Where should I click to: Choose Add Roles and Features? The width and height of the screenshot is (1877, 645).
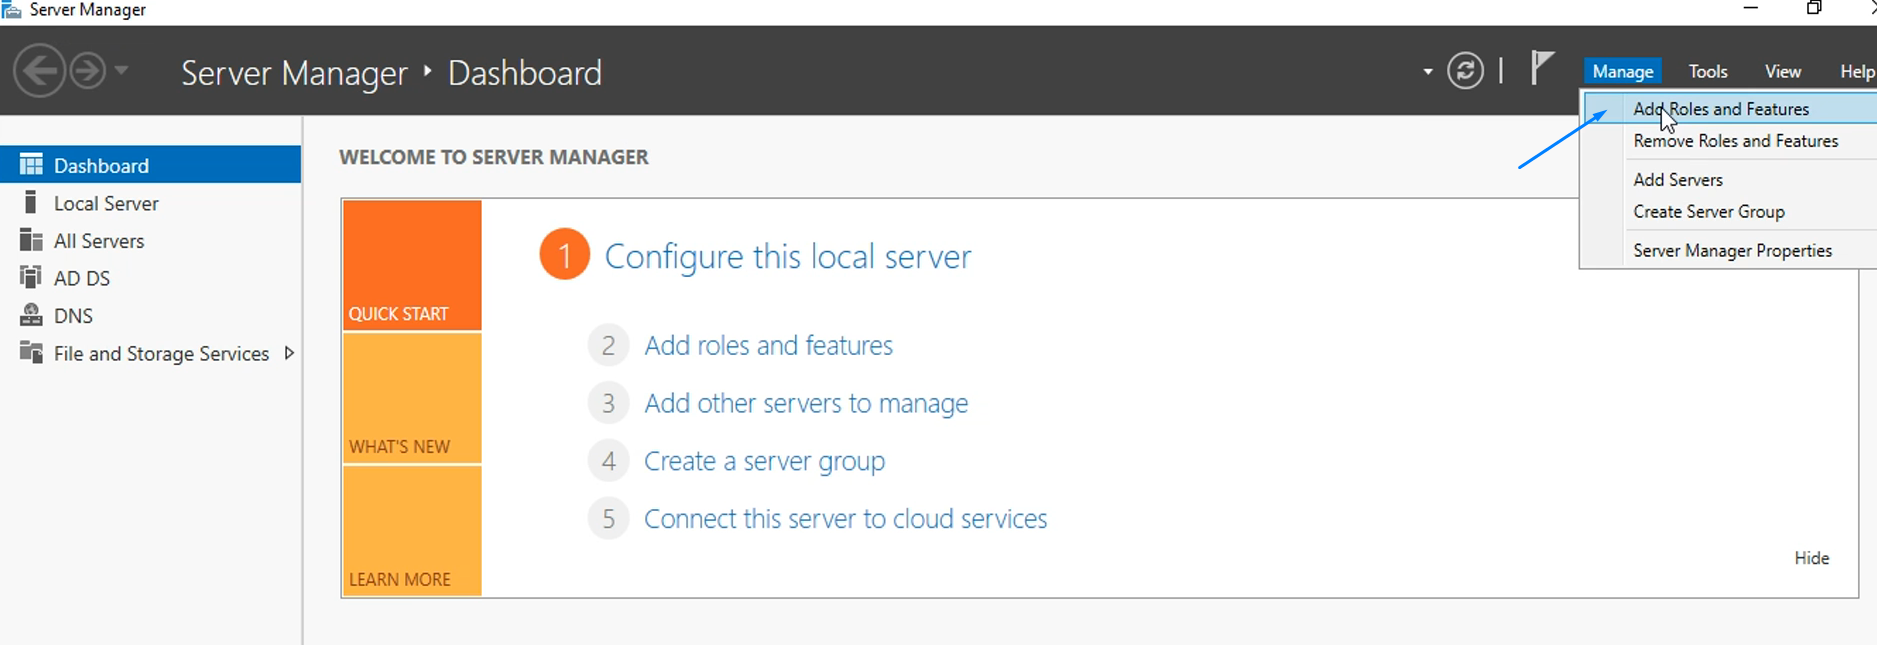click(x=1729, y=109)
